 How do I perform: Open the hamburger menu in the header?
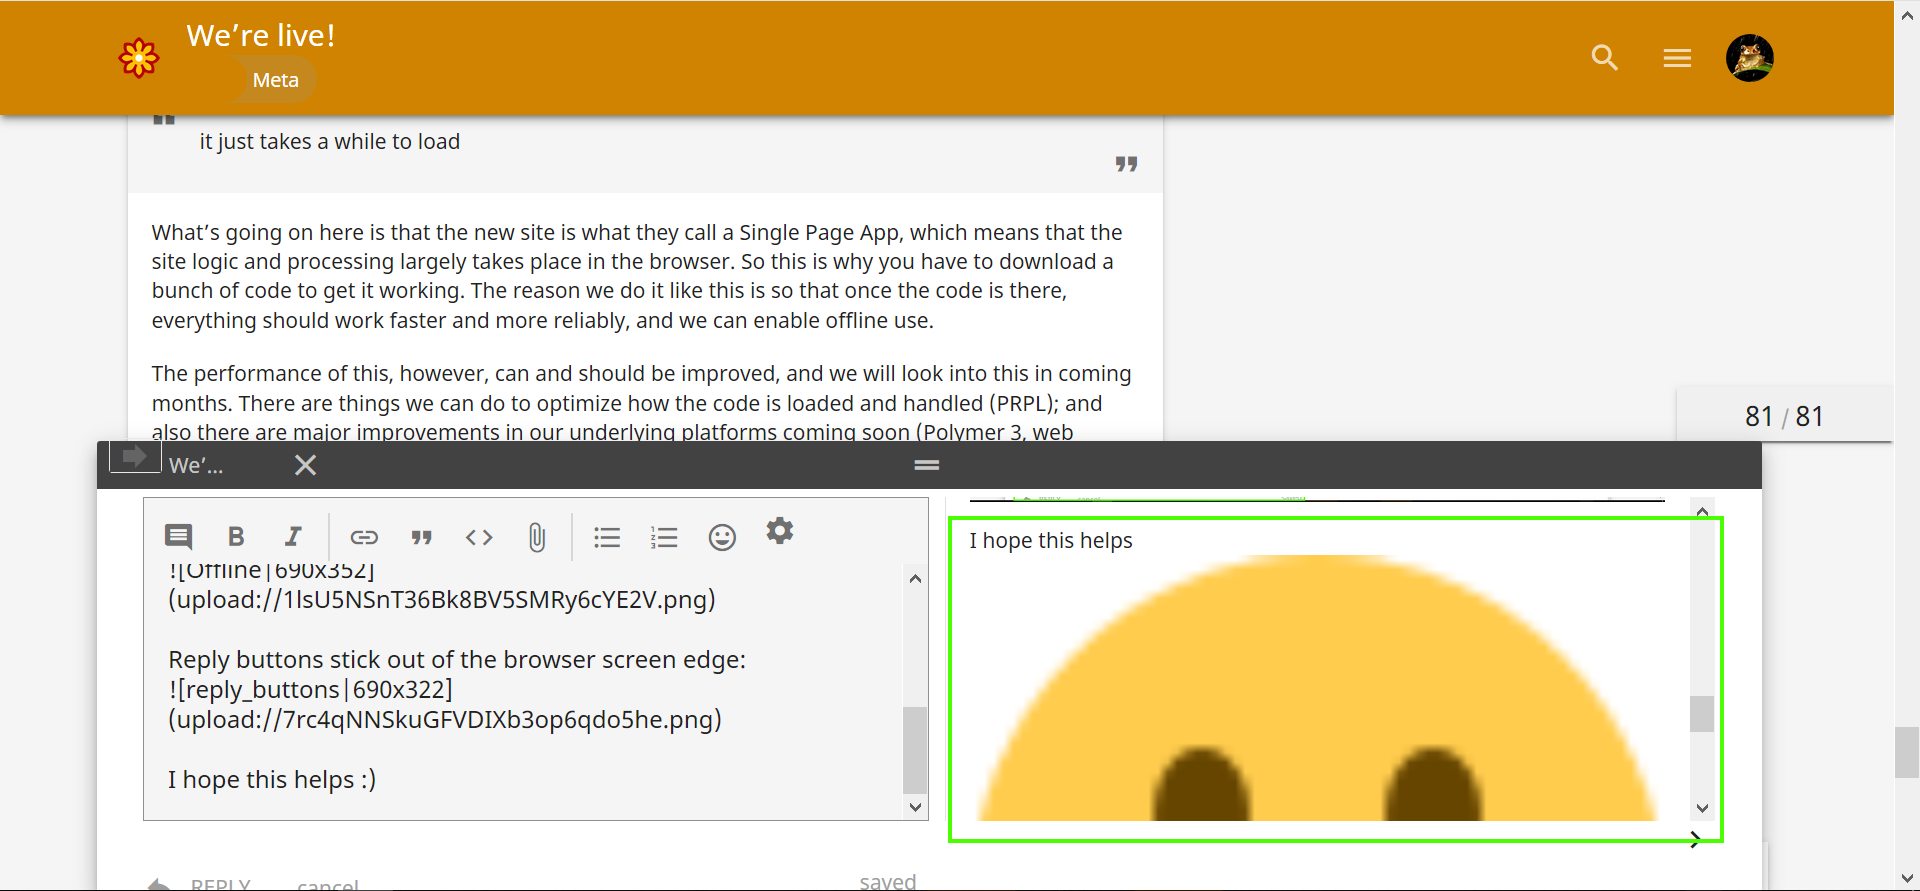point(1677,58)
